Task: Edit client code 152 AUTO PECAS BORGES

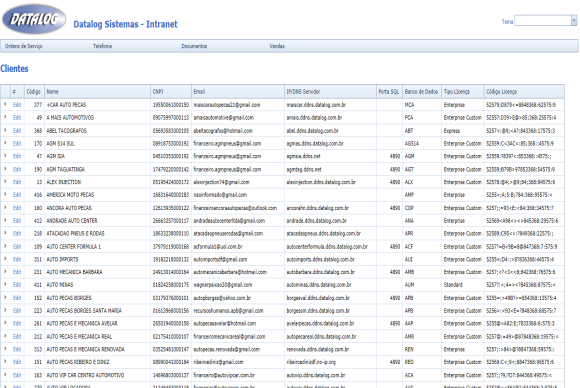Action: click(17, 298)
